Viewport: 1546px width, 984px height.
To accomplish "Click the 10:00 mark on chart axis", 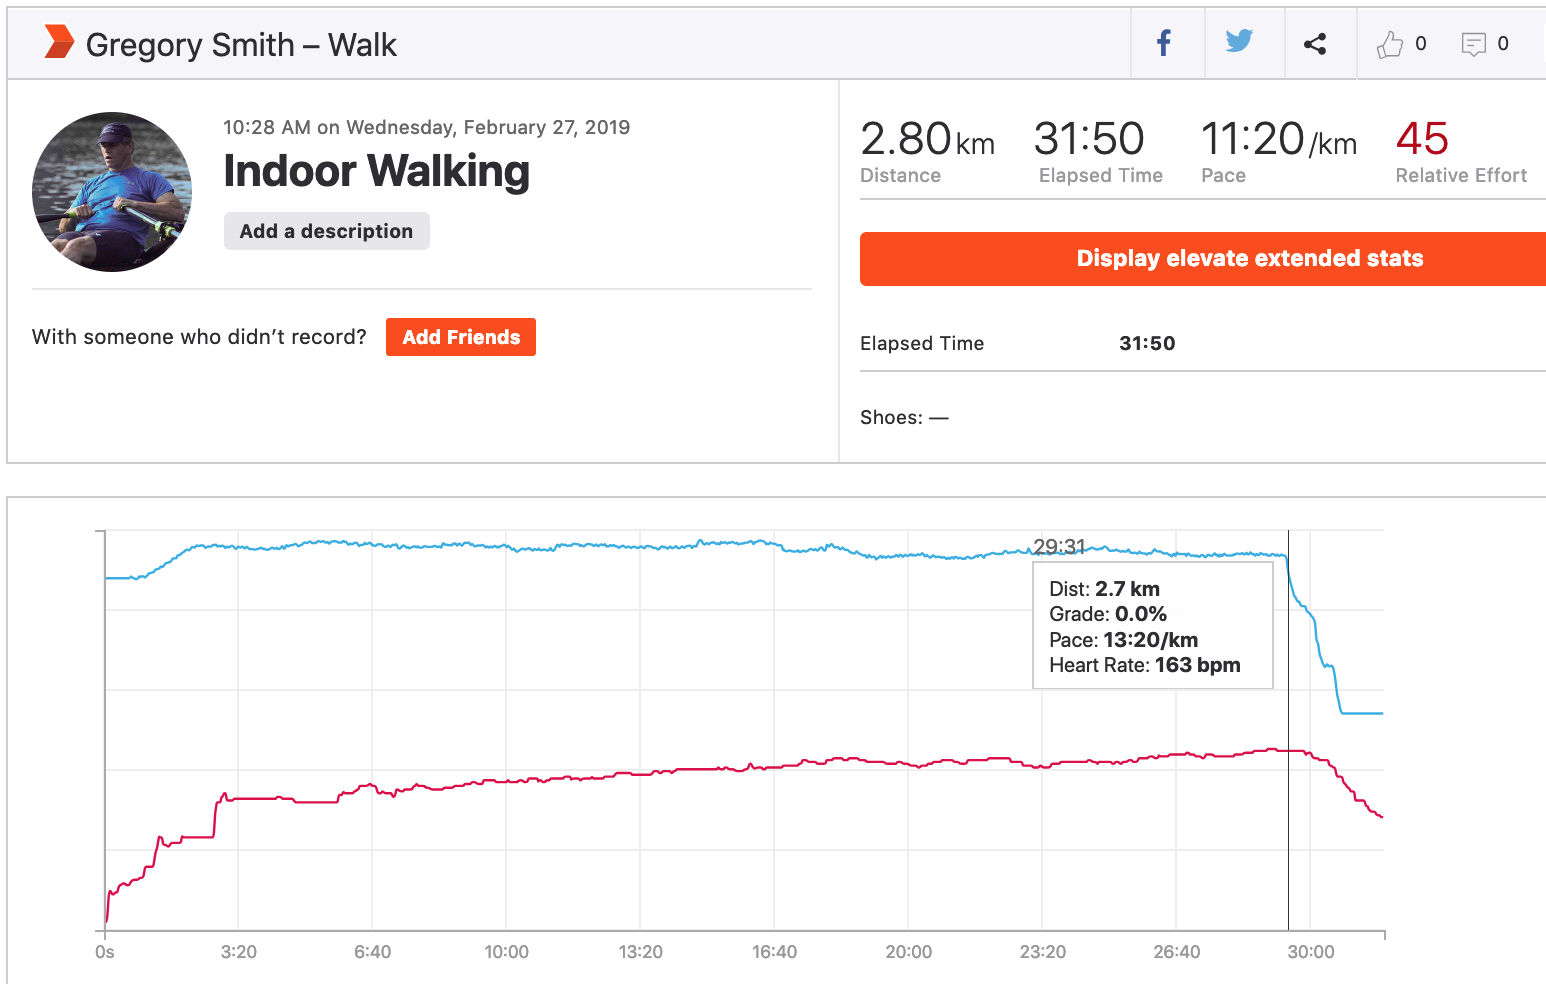I will 506,952.
